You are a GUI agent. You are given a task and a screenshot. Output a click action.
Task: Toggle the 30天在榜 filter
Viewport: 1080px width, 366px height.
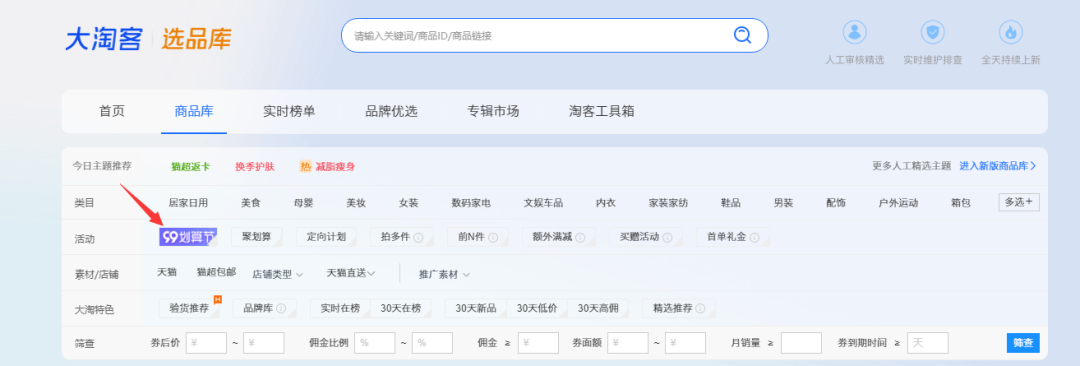[401, 308]
